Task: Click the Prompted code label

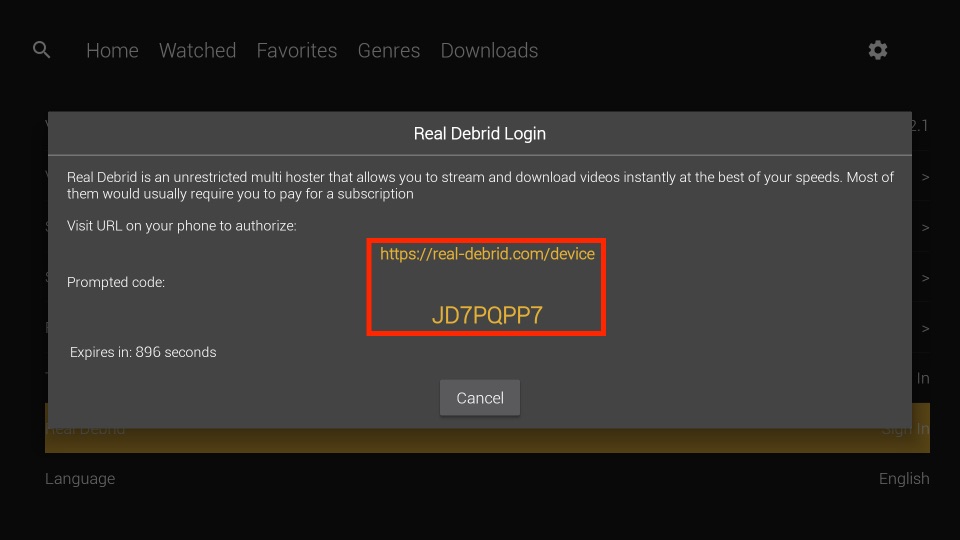Action: click(116, 282)
